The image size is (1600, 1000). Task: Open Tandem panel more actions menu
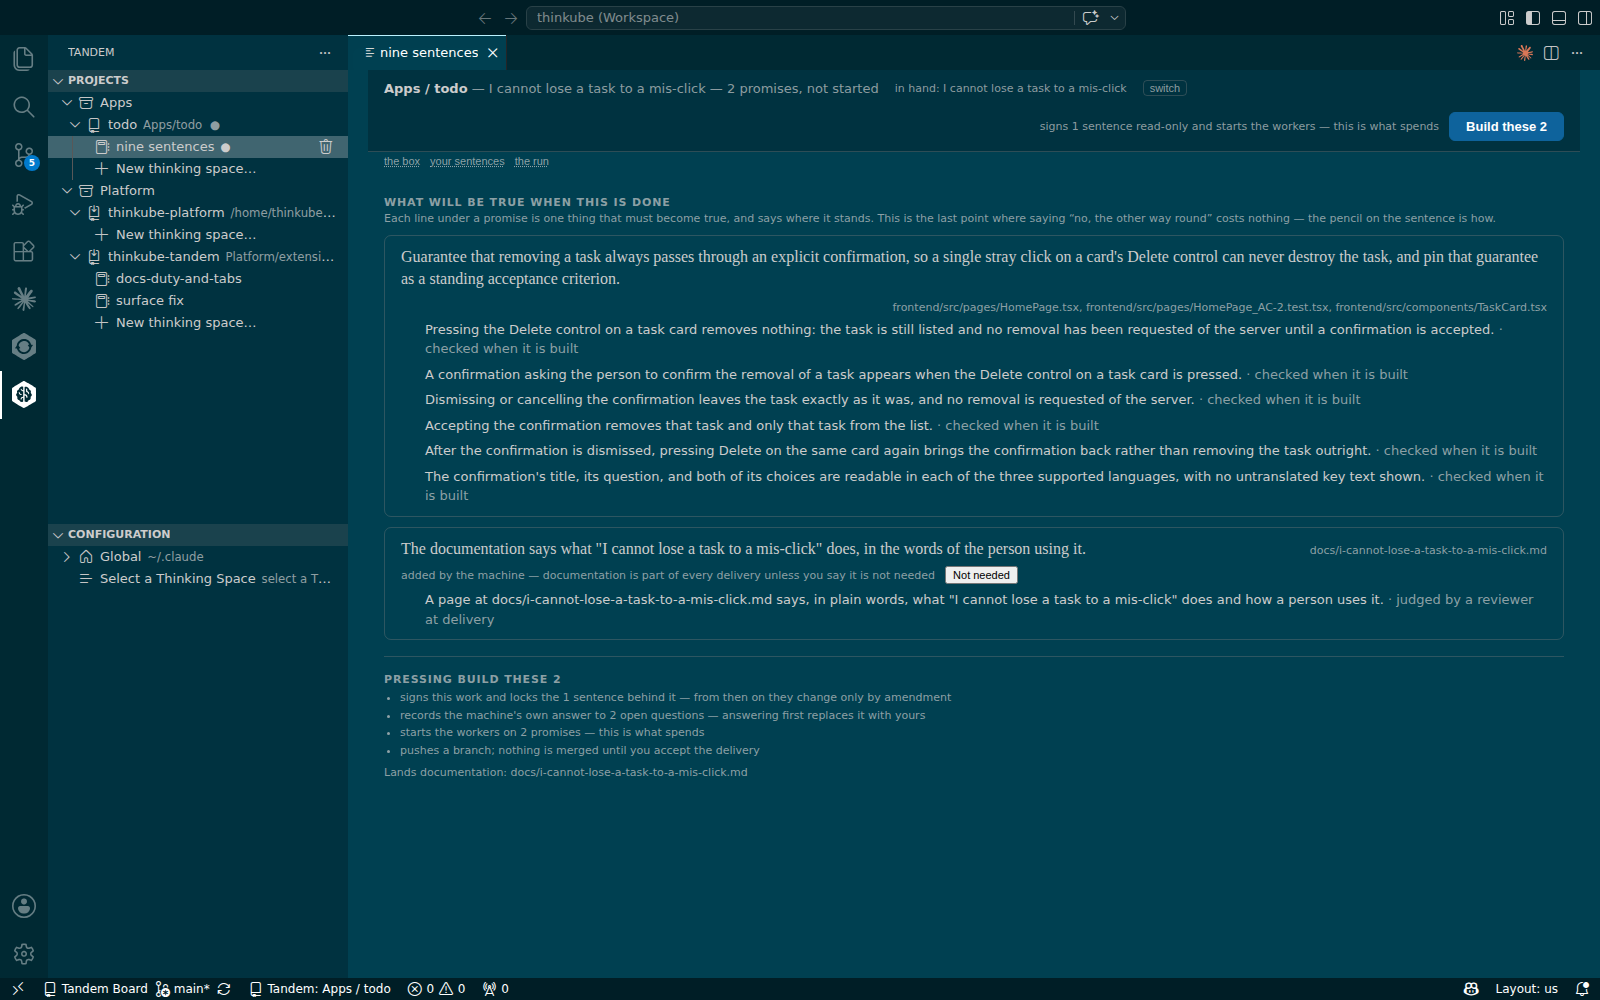(325, 53)
